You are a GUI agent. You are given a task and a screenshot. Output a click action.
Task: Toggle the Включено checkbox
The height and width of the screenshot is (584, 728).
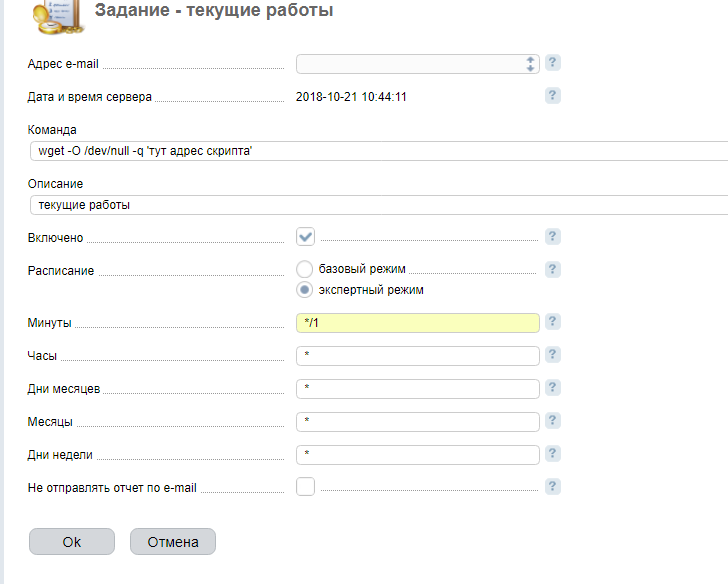coord(306,237)
